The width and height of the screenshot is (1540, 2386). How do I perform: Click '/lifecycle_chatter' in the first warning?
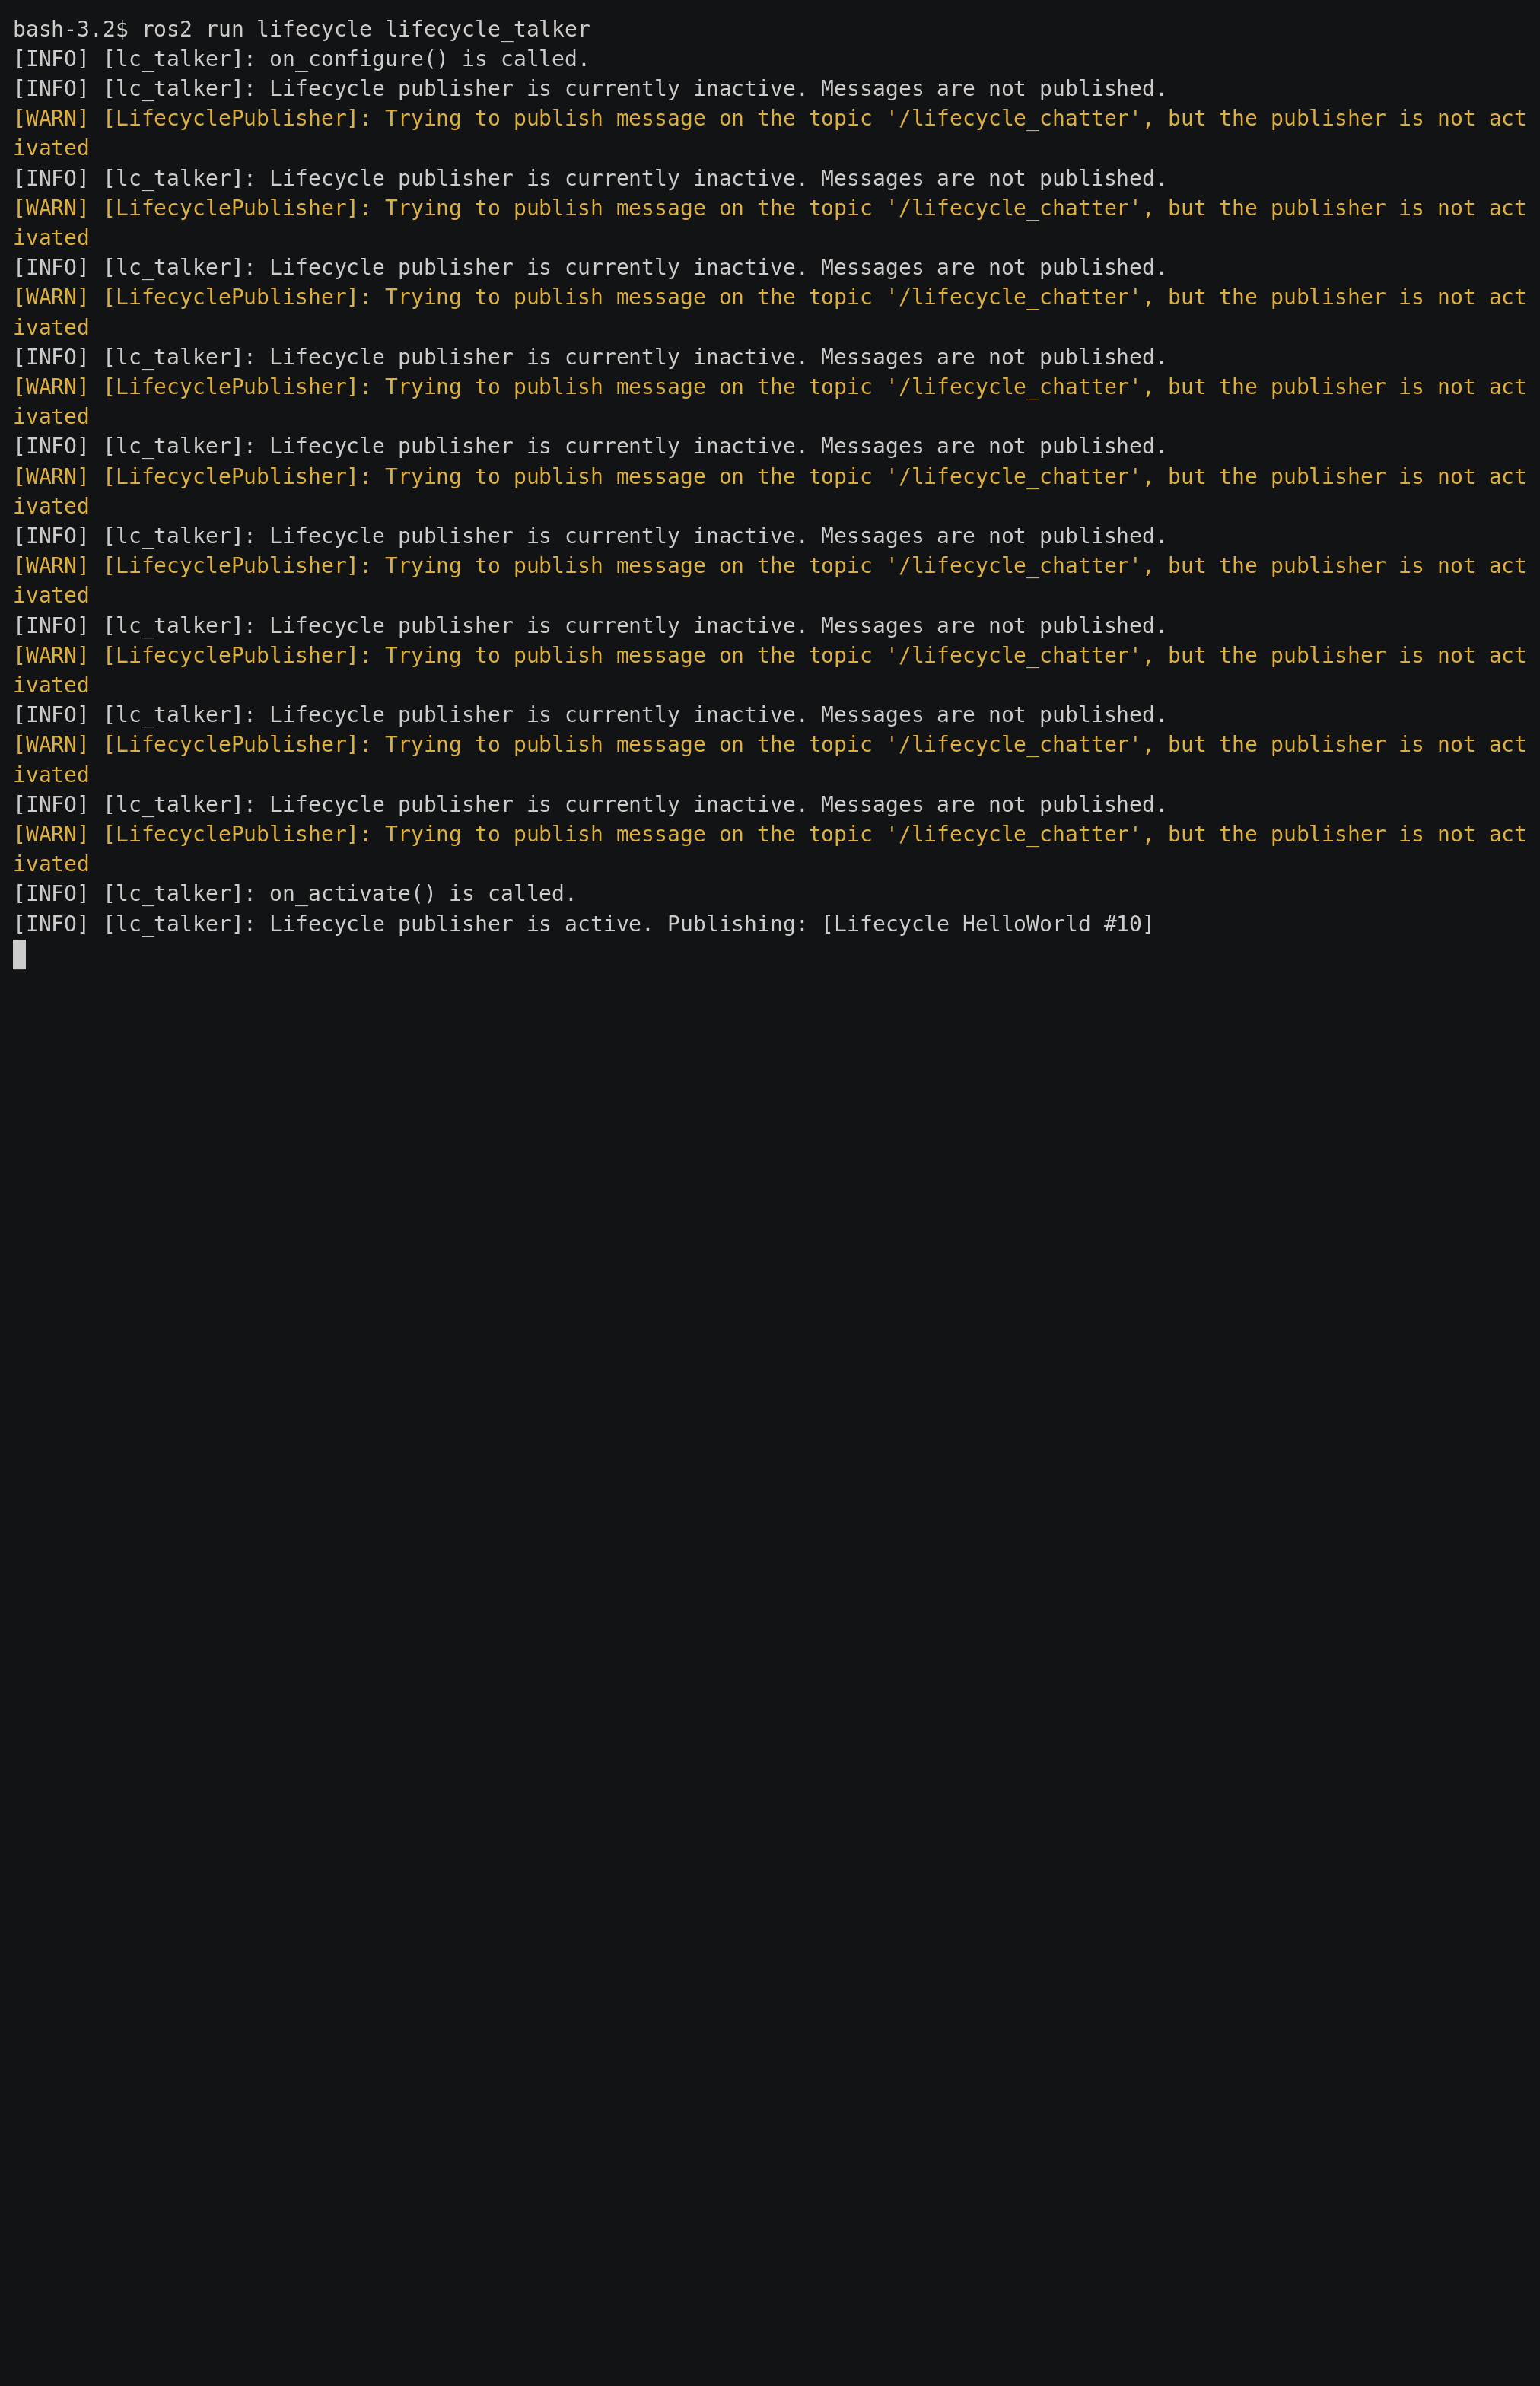(x=1013, y=119)
